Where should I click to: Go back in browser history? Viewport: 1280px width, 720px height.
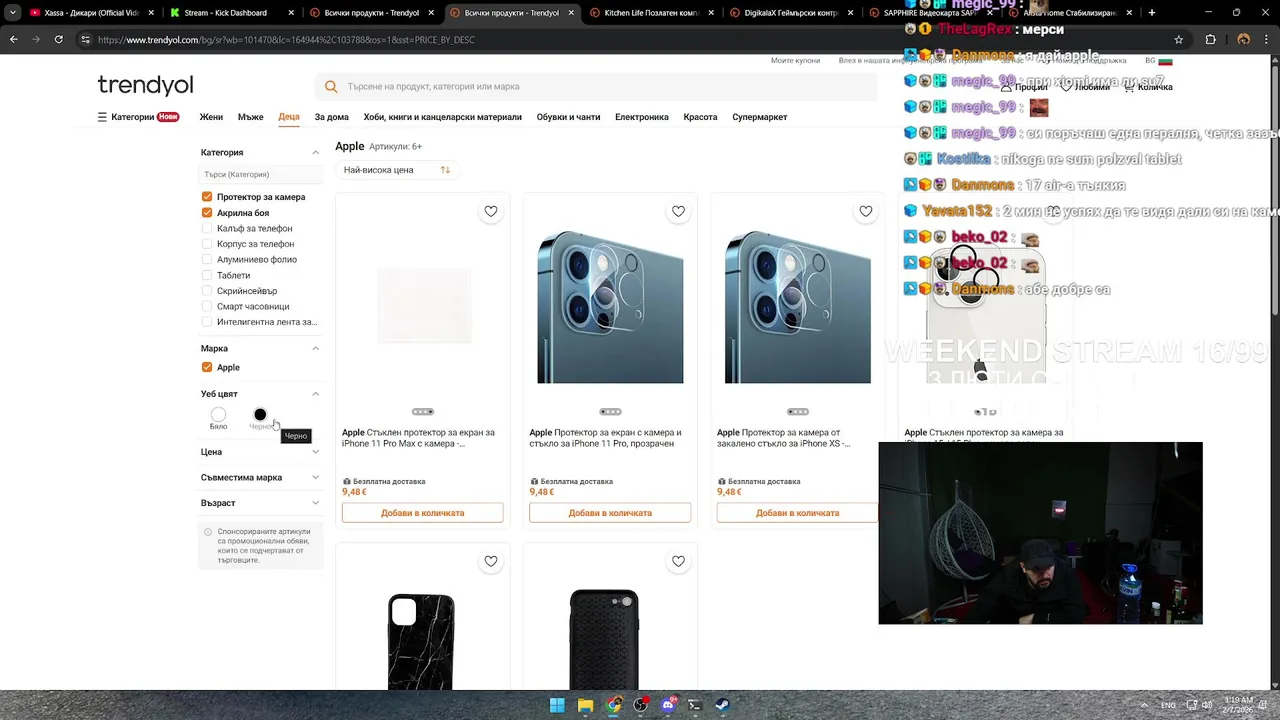click(14, 39)
